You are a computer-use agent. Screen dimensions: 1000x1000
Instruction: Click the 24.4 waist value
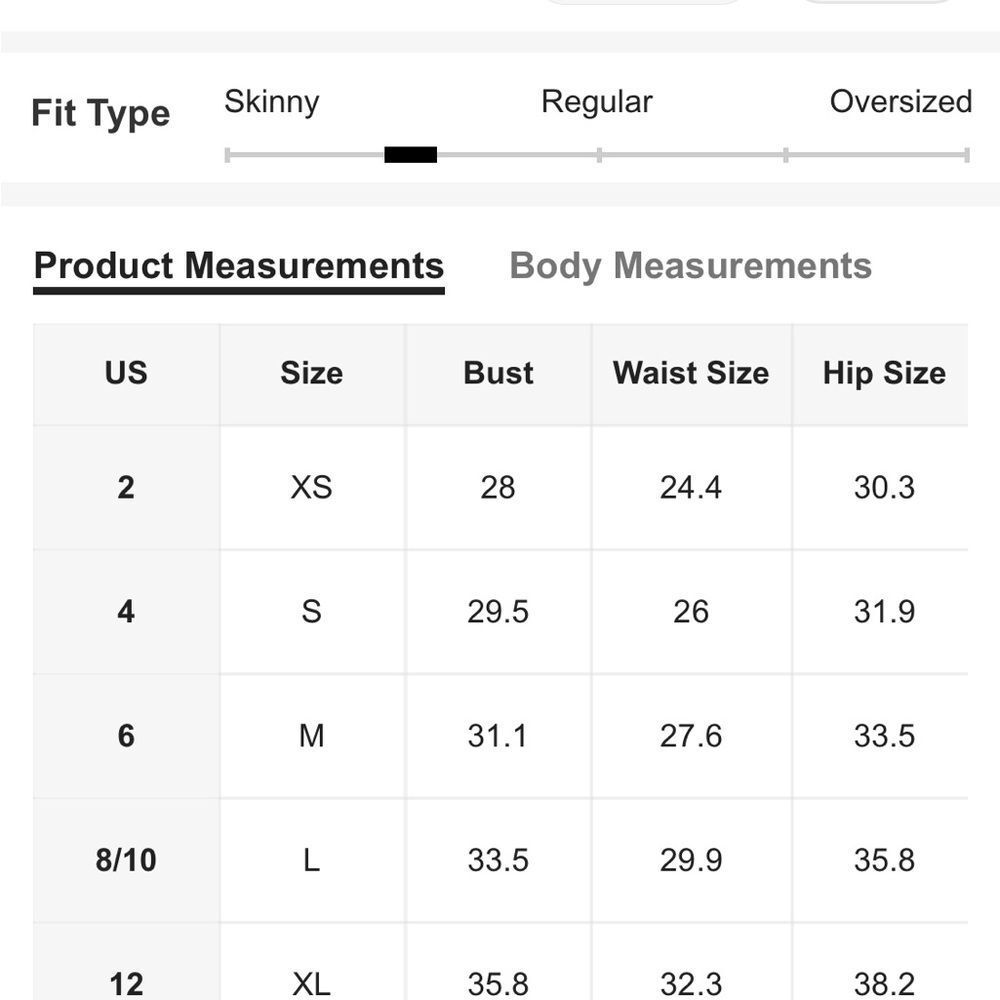pyautogui.click(x=690, y=487)
